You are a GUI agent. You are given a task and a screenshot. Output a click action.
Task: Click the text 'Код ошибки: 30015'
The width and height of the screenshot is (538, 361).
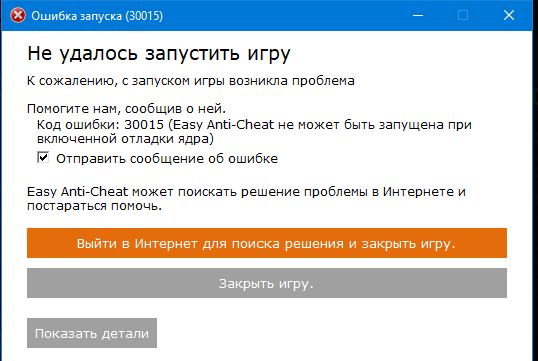pyautogui.click(x=100, y=124)
